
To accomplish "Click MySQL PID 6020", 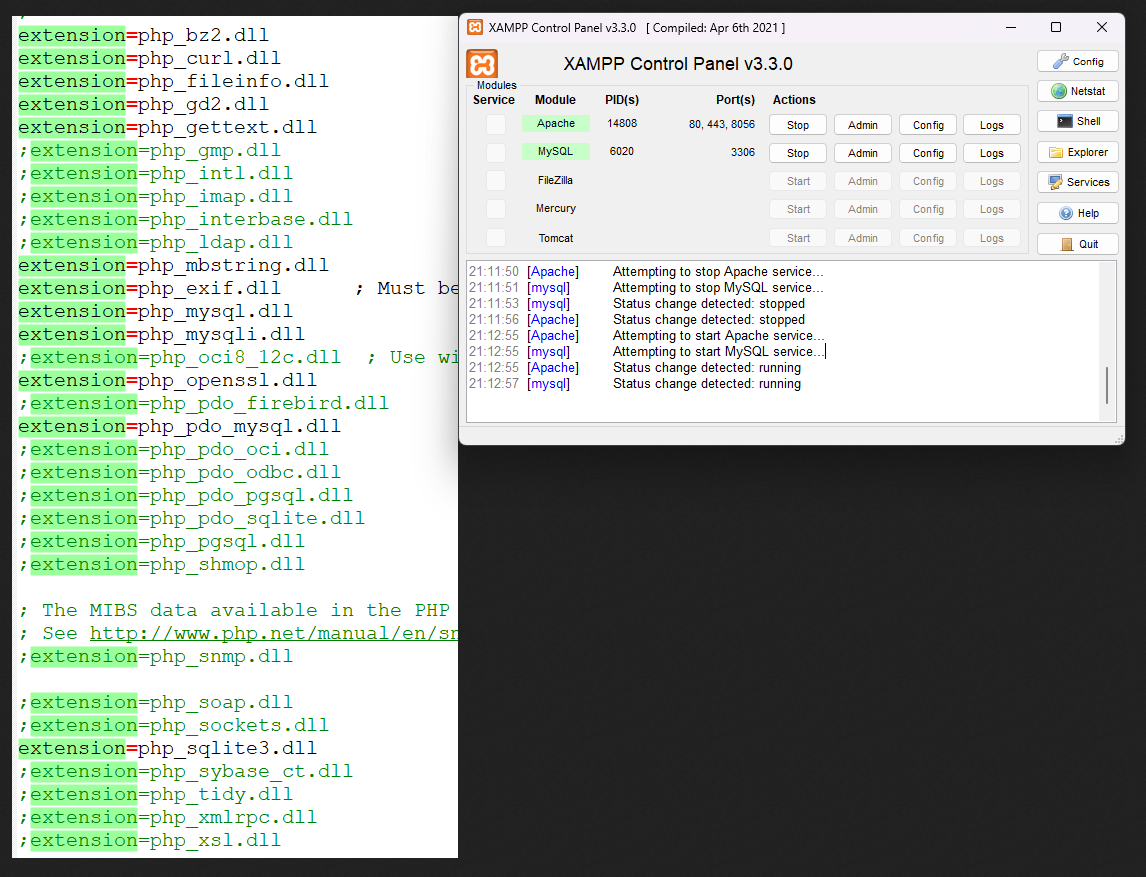I will 622,151.
